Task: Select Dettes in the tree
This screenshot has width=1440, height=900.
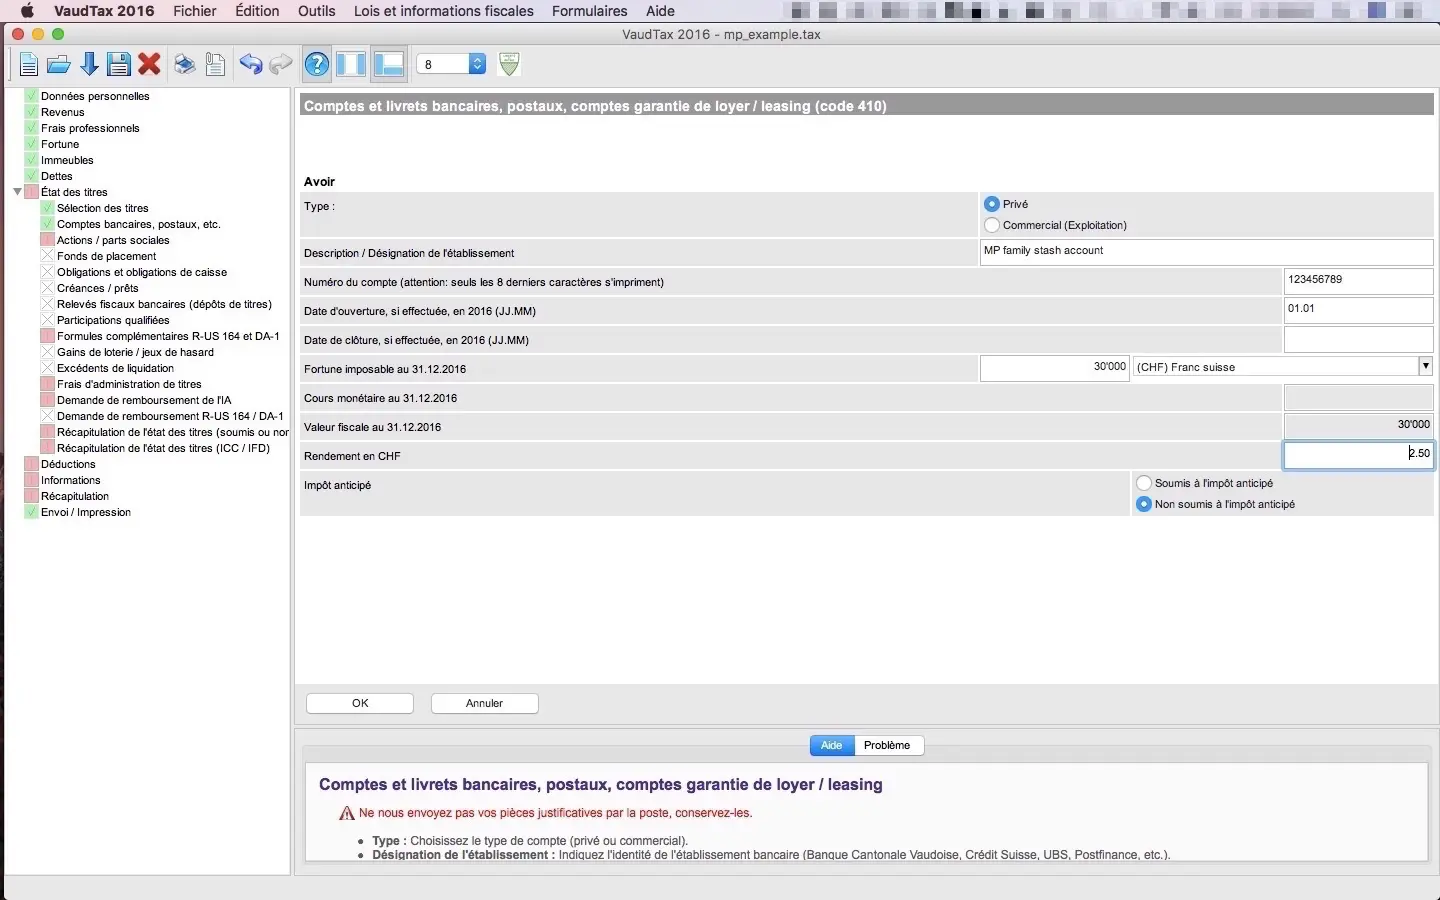Action: 57,176
